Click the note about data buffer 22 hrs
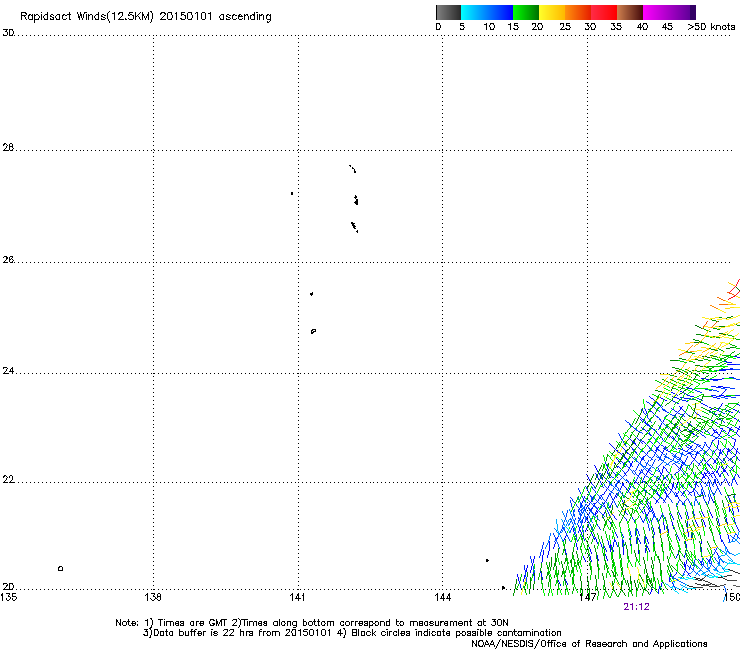The image size is (740, 650). (237, 633)
